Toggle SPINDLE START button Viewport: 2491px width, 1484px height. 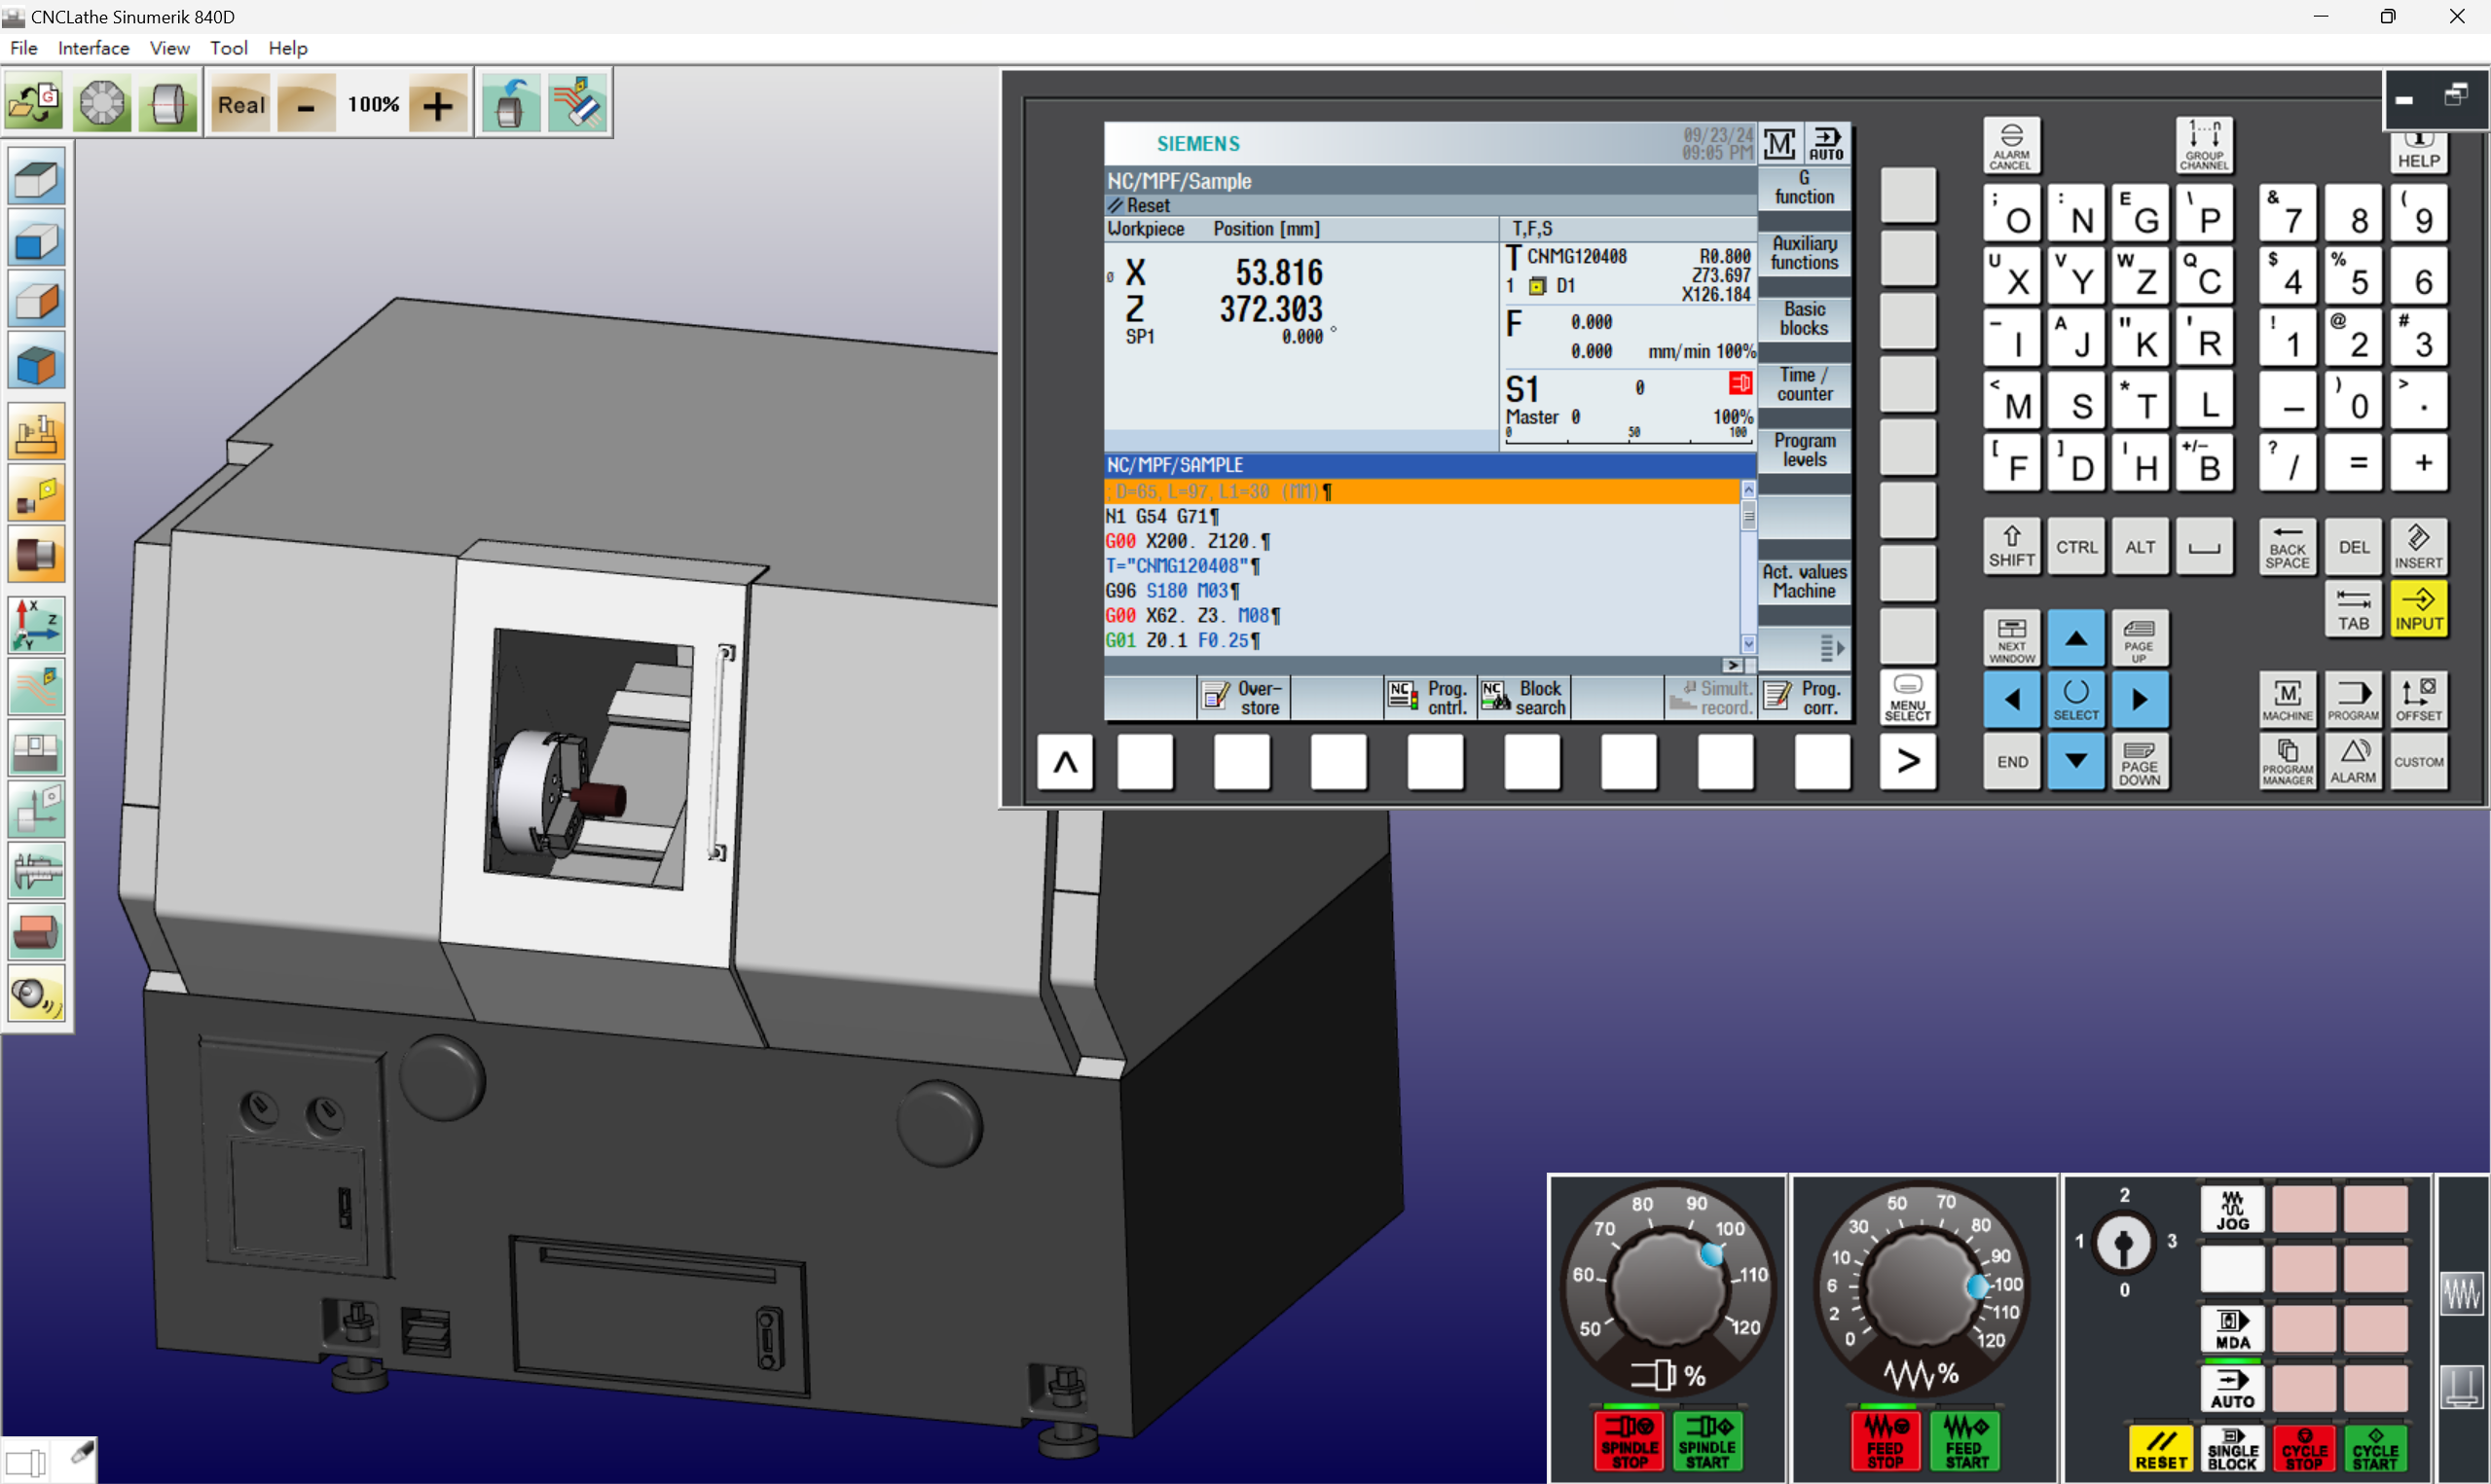tap(1706, 1440)
